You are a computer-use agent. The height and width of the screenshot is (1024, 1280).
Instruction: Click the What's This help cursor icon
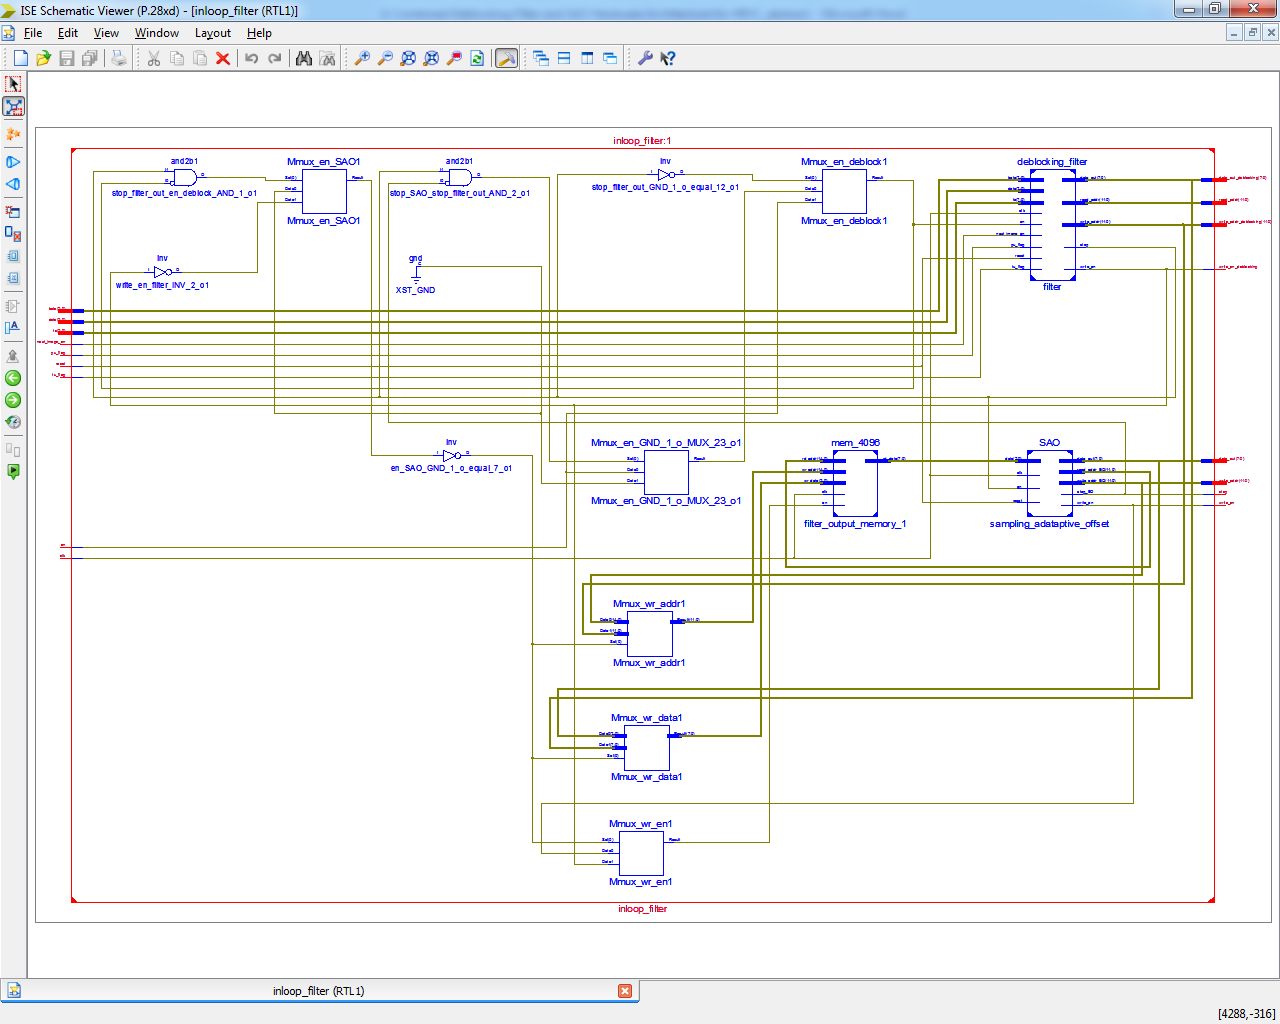(668, 58)
